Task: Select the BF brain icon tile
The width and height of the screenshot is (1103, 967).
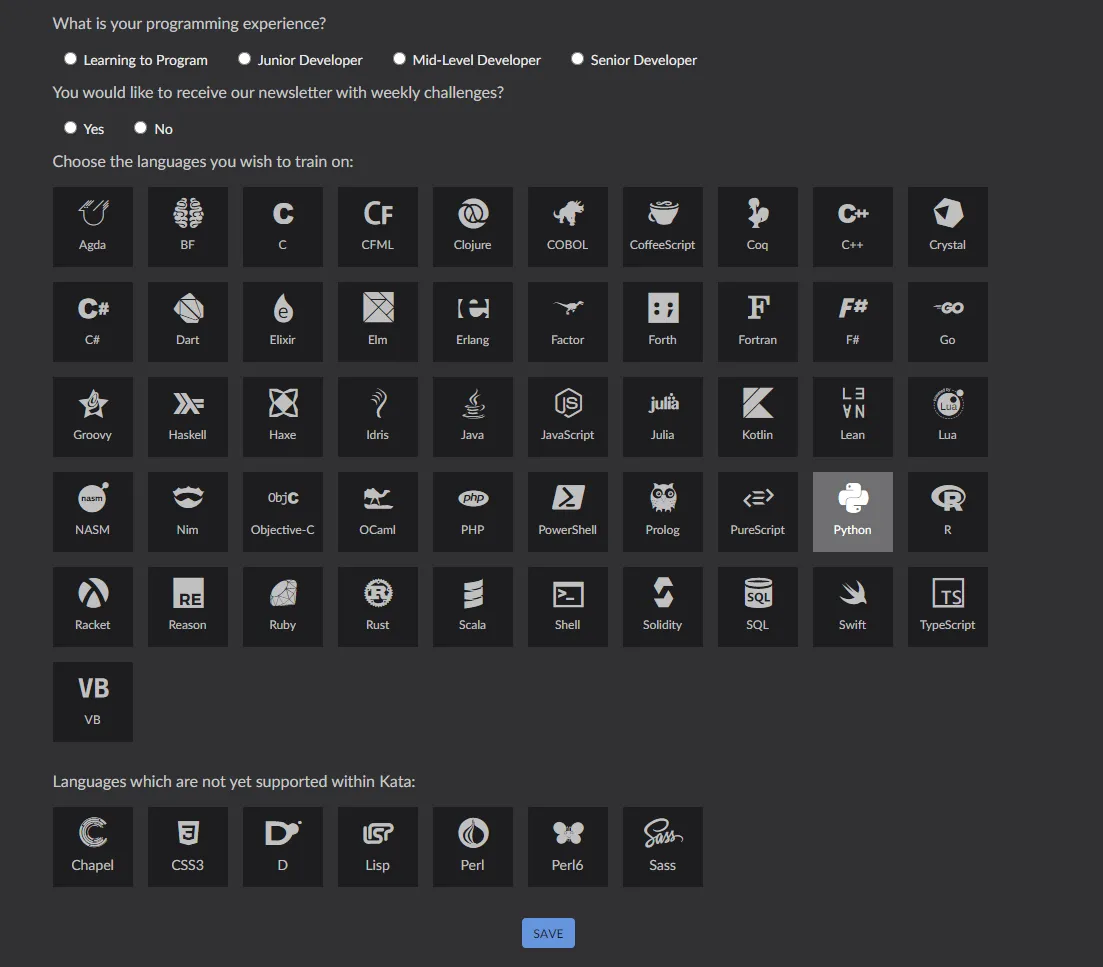Action: point(188,227)
